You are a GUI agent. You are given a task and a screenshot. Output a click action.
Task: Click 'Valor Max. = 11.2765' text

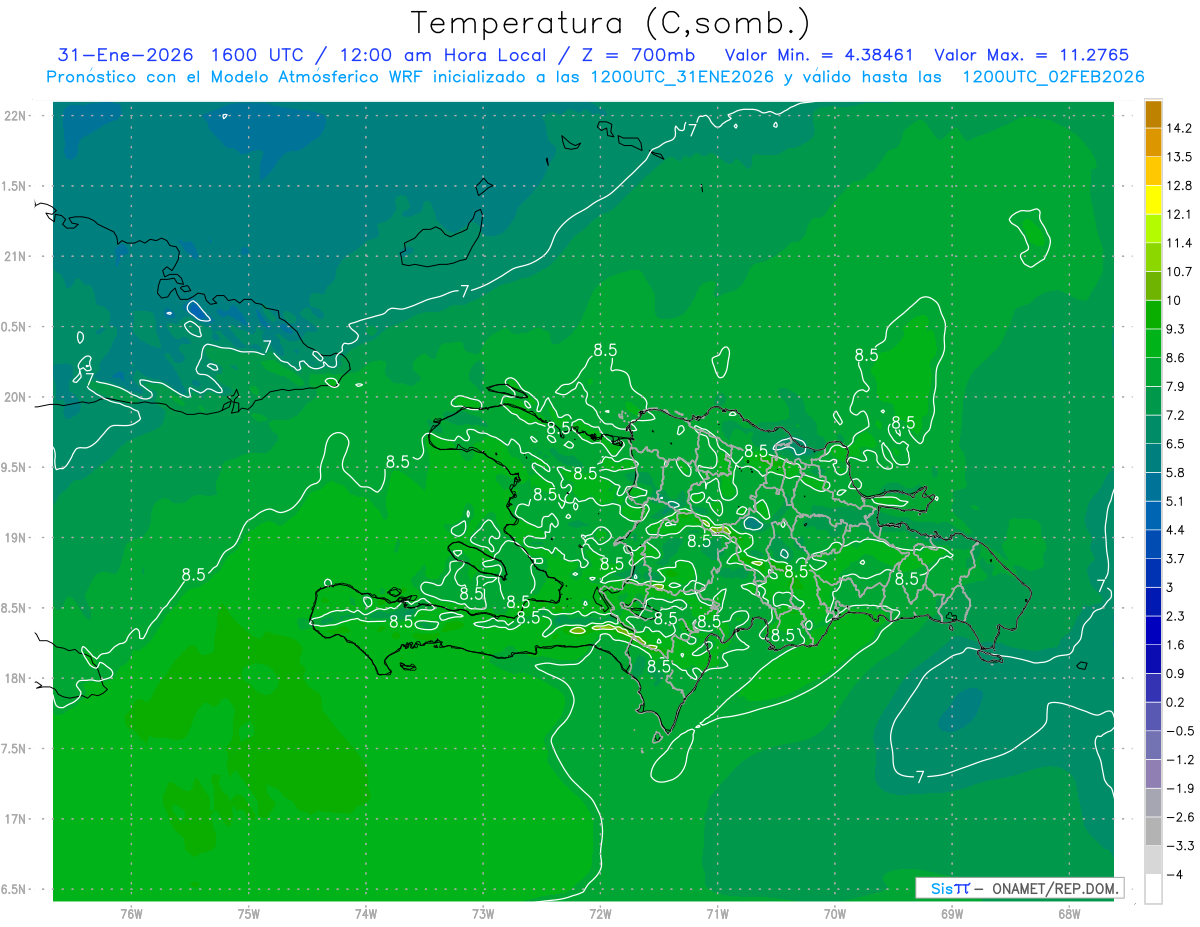(1031, 55)
